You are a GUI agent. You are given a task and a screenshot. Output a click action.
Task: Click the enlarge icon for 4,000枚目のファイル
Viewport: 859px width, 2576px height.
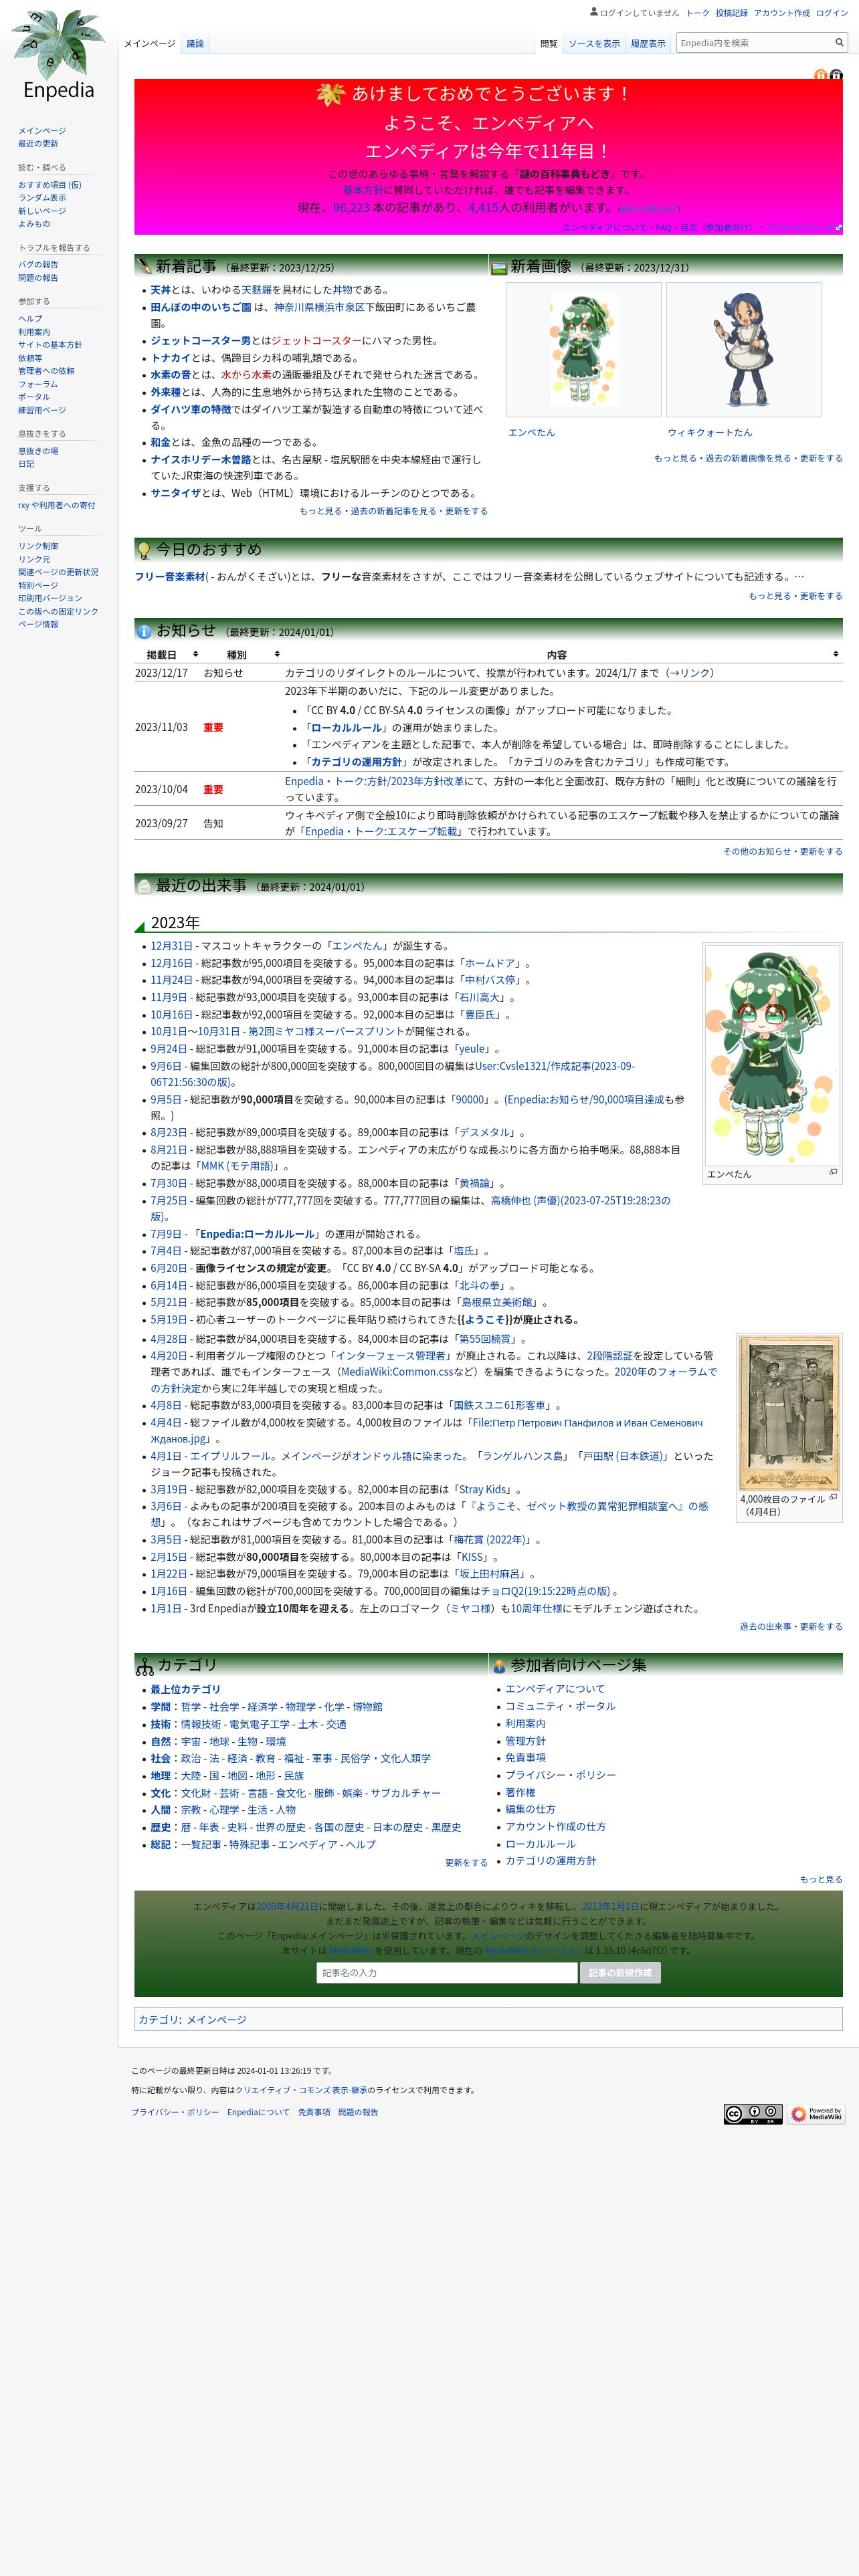point(833,1497)
